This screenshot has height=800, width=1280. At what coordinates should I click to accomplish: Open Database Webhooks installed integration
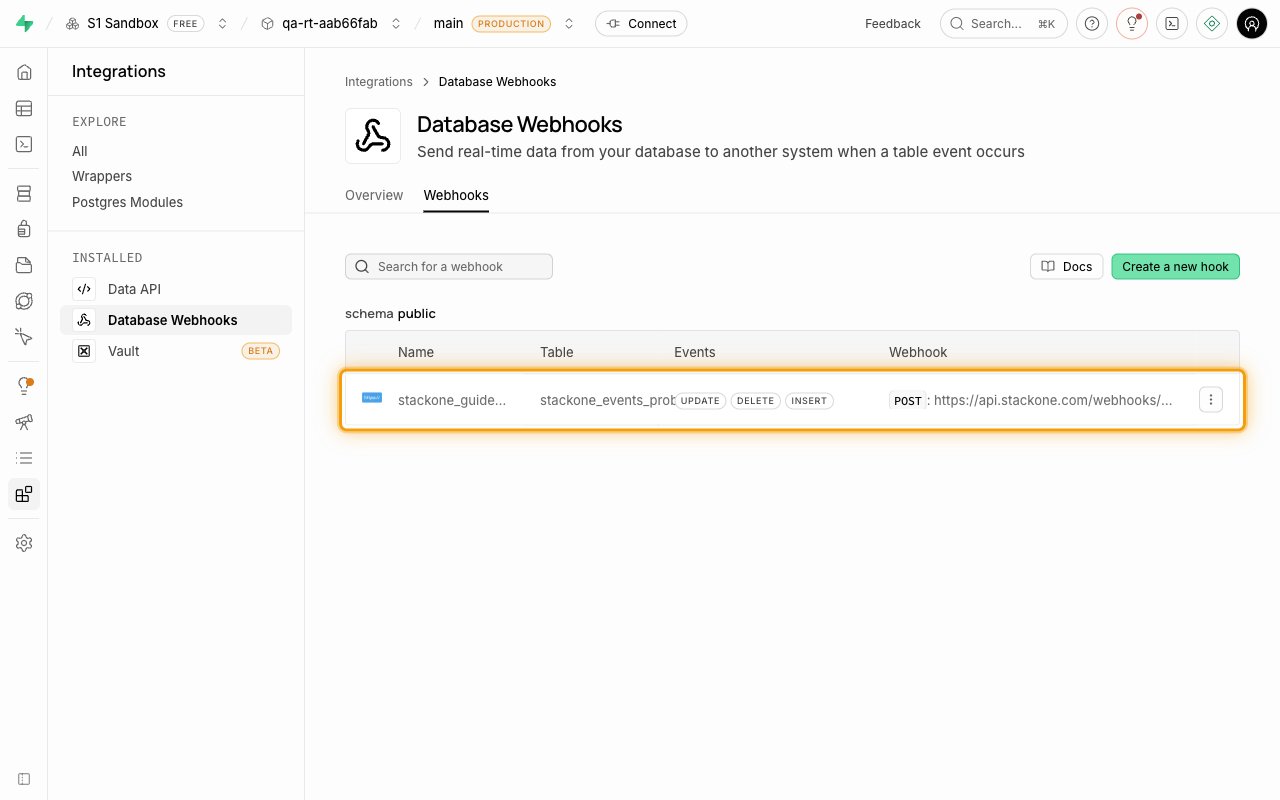[176, 320]
